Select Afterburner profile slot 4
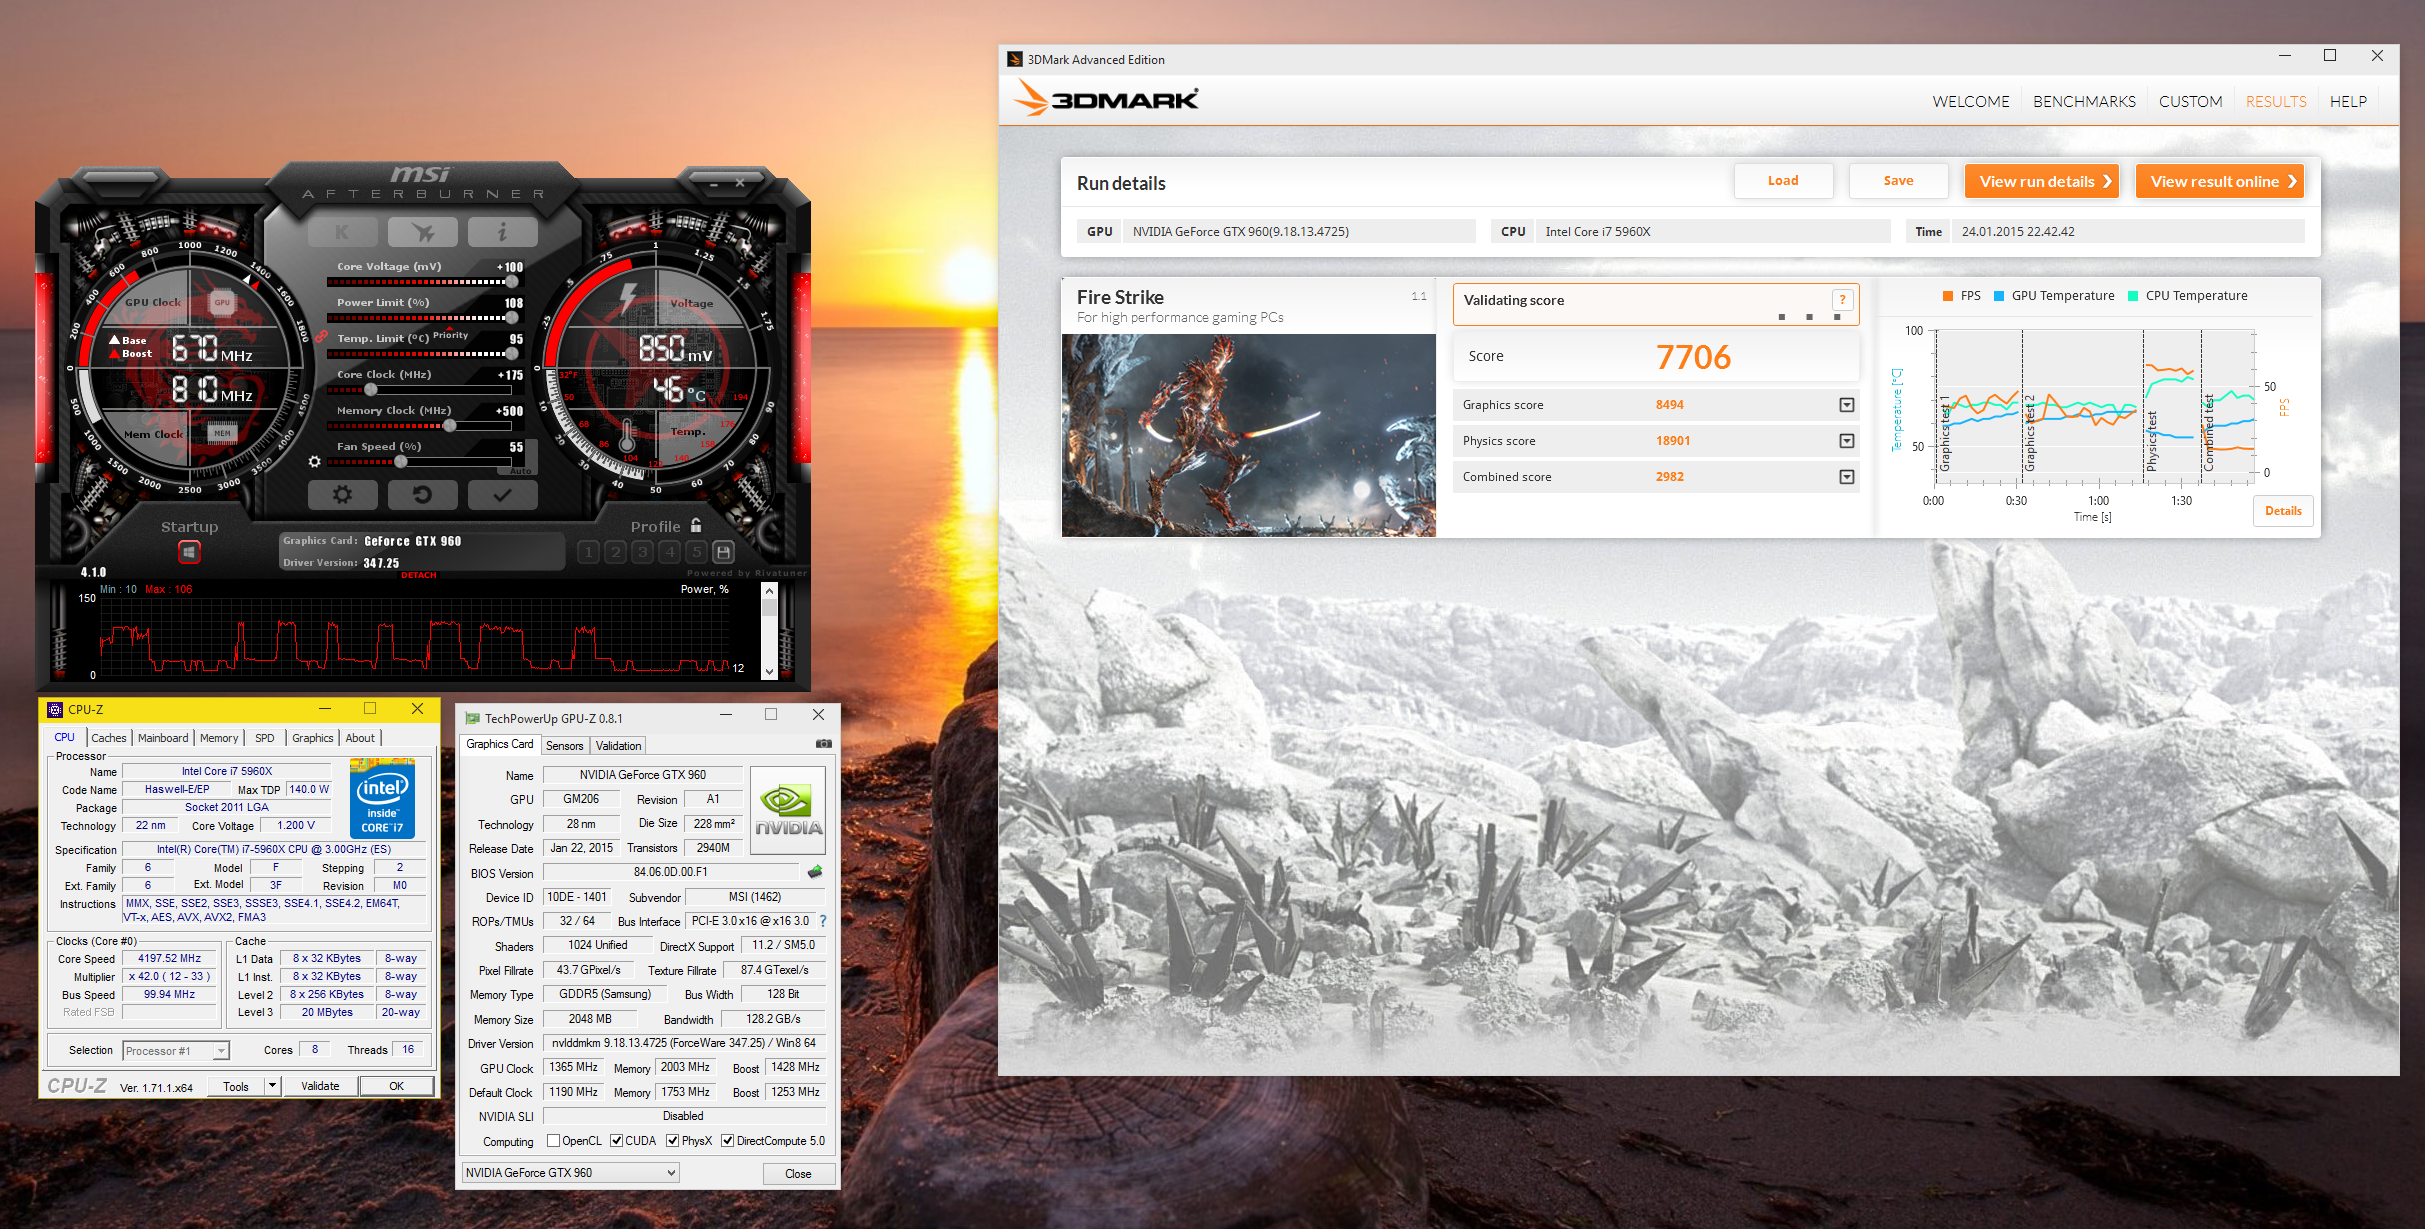Image resolution: width=2425 pixels, height=1229 pixels. 670,551
